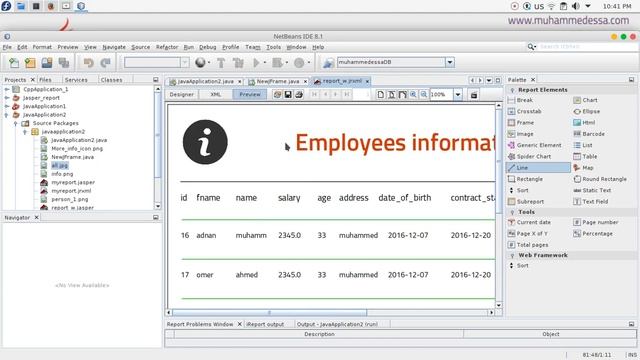The height and width of the screenshot is (360, 640).
Task: Open the Refactor menu
Action: (x=167, y=47)
